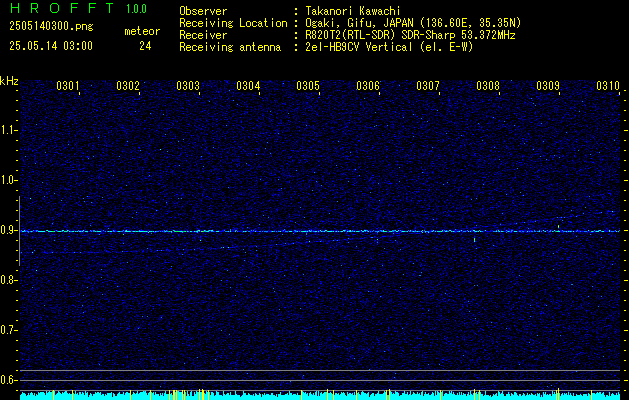This screenshot has height=400, width=629.
Task: Click the name Takanori Kawachi
Action: click(x=353, y=11)
